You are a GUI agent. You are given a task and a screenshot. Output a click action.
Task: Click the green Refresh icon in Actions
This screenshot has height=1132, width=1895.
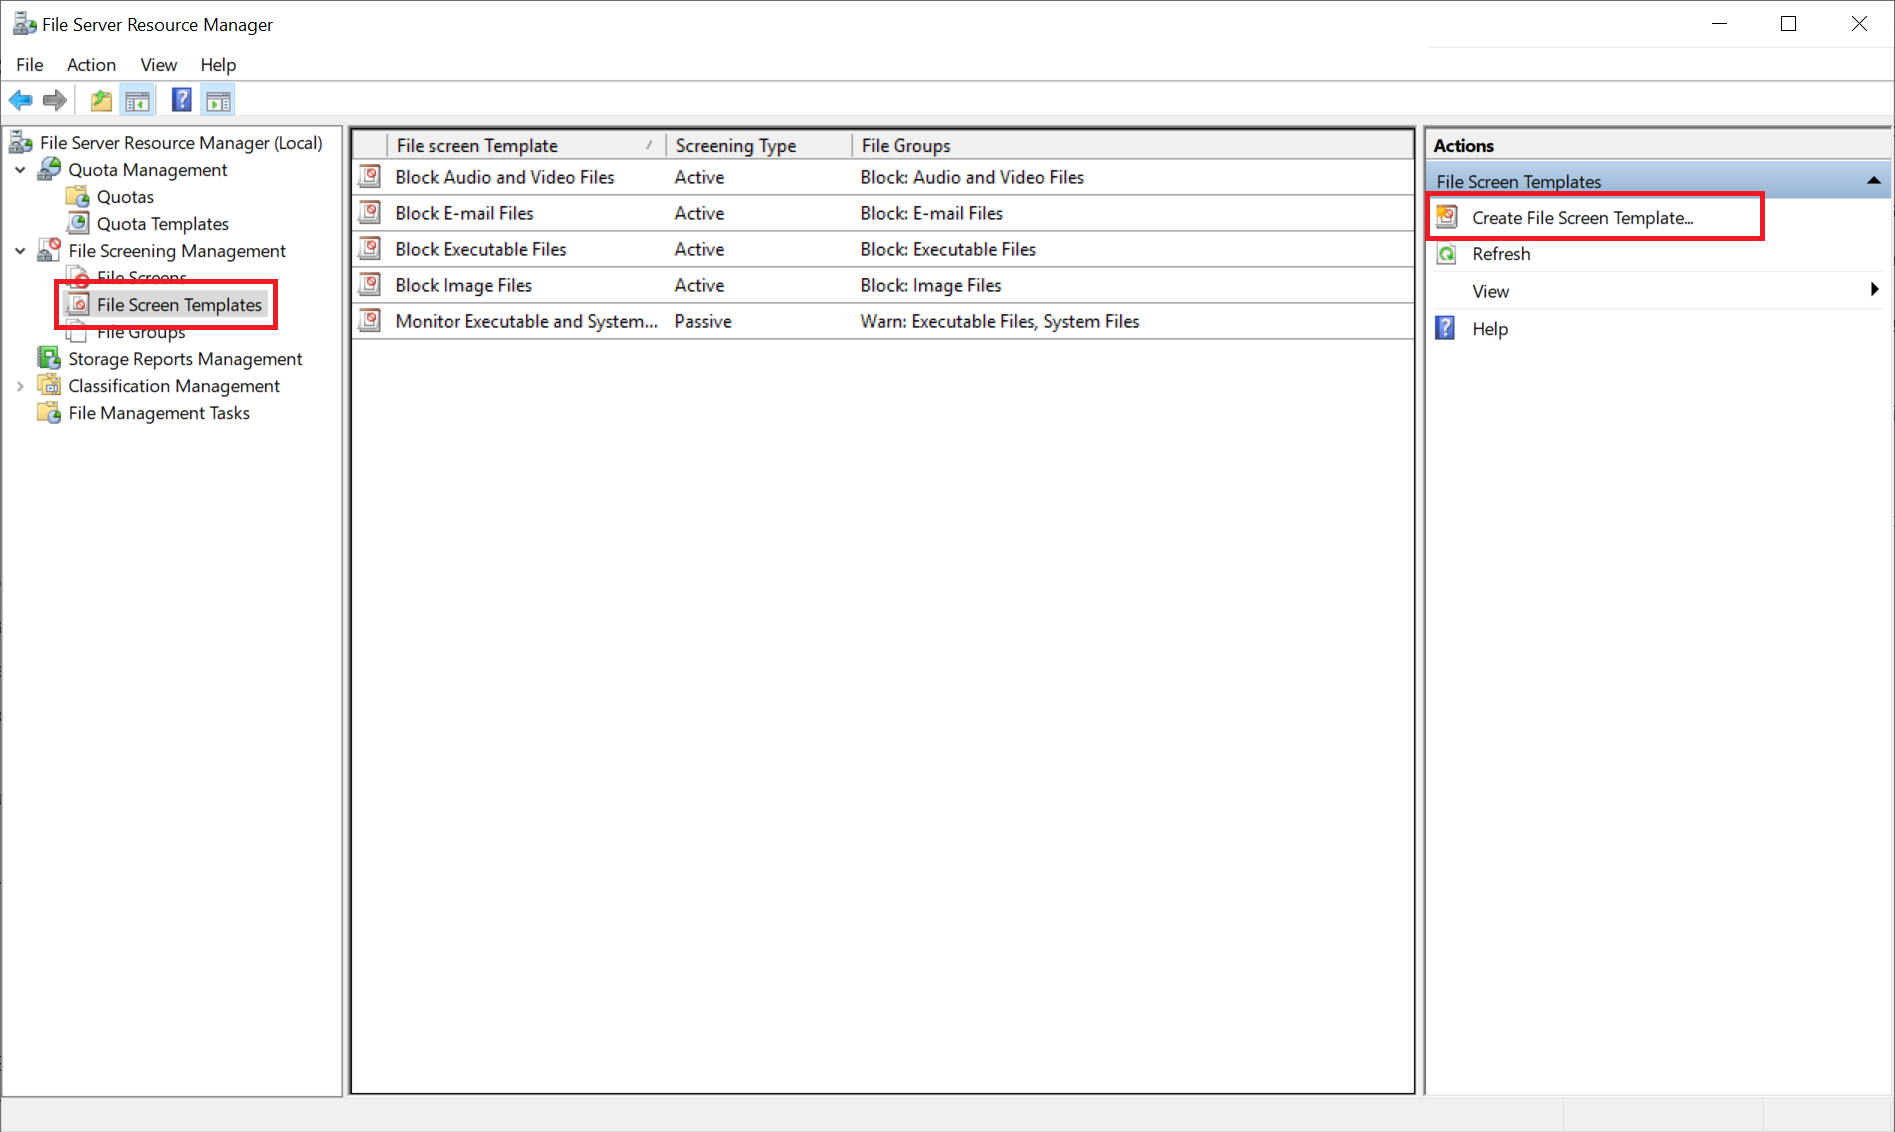pos(1447,254)
